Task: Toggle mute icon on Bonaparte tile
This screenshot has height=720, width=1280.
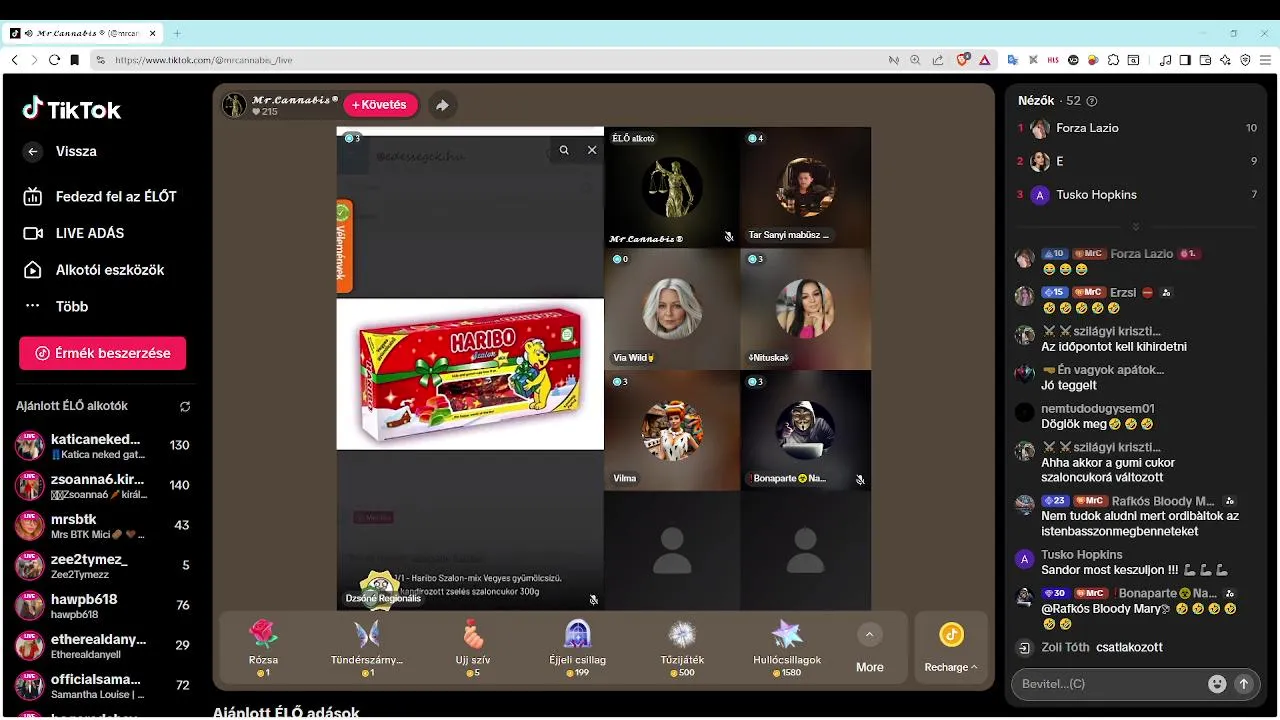Action: [860, 480]
